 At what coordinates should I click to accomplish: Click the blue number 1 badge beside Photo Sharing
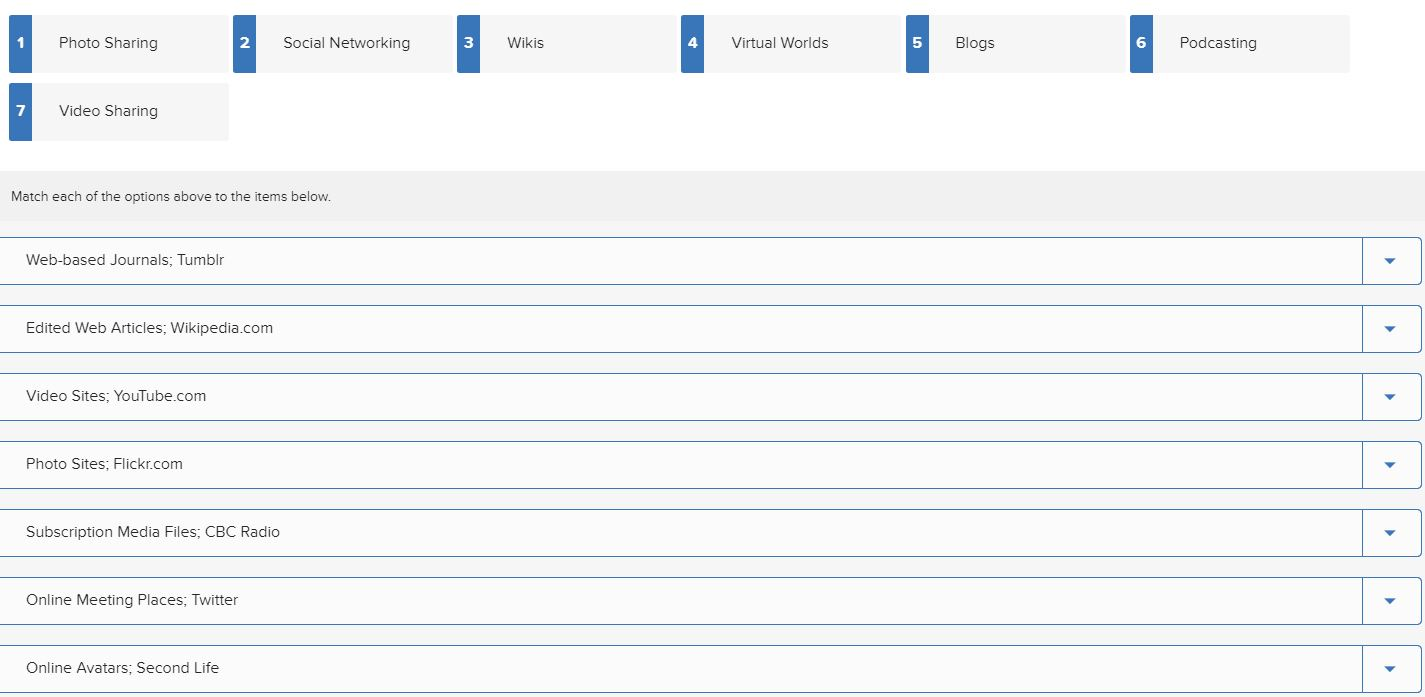(19, 43)
